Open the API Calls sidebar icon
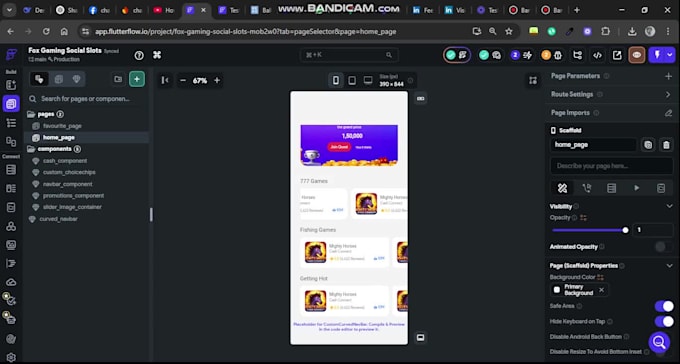Screen dimensions: 680x364 pos(11,226)
